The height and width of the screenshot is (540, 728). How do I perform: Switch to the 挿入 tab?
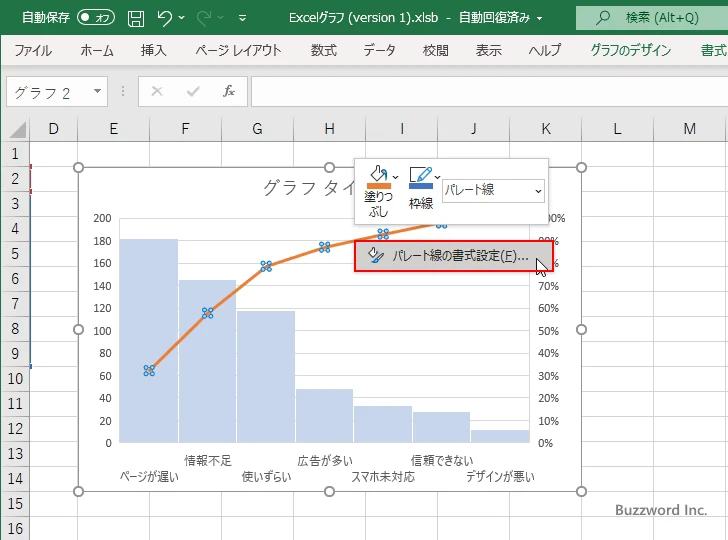pyautogui.click(x=153, y=50)
